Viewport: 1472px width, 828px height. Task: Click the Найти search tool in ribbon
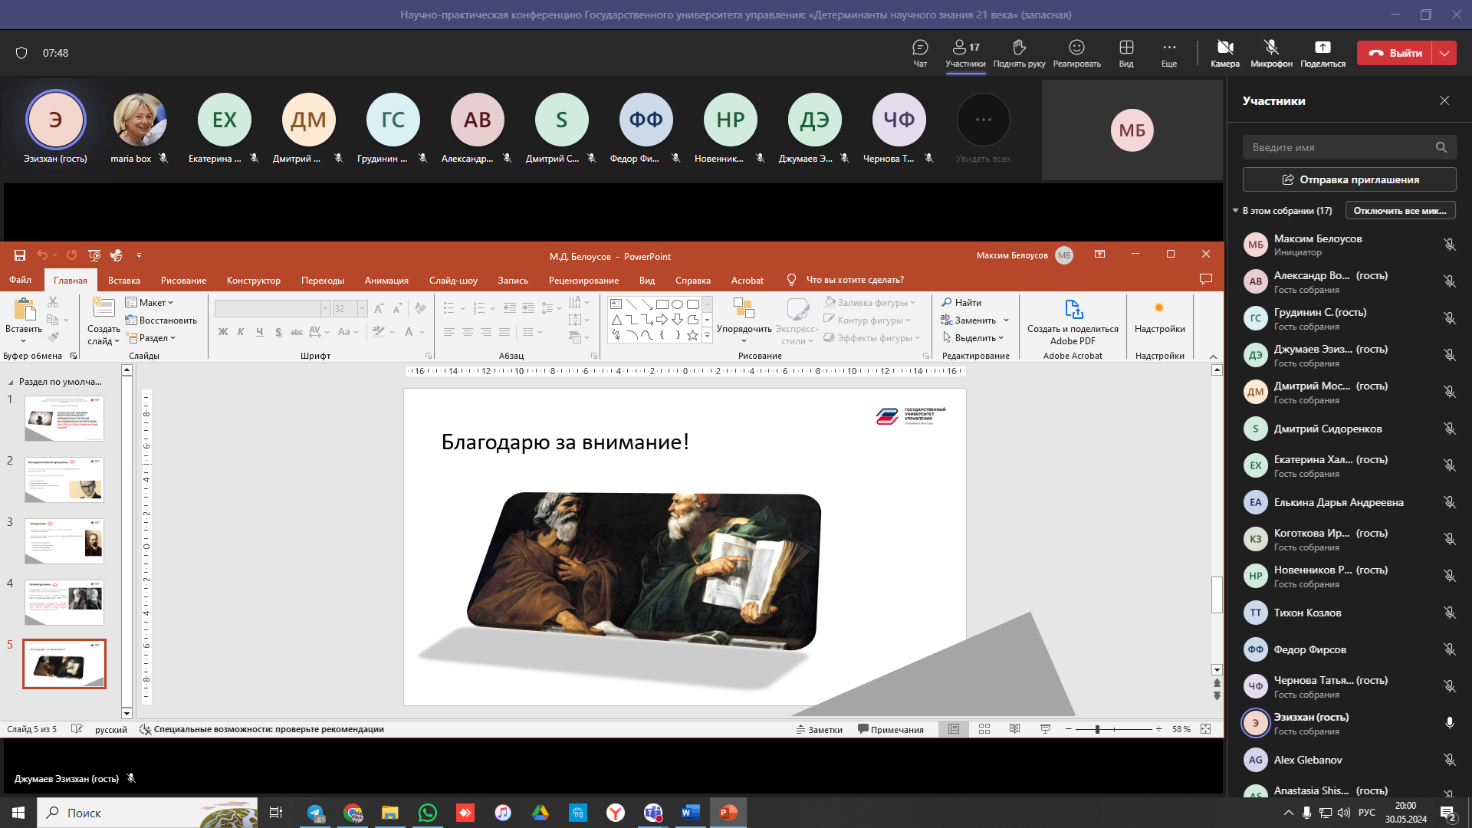tap(961, 302)
